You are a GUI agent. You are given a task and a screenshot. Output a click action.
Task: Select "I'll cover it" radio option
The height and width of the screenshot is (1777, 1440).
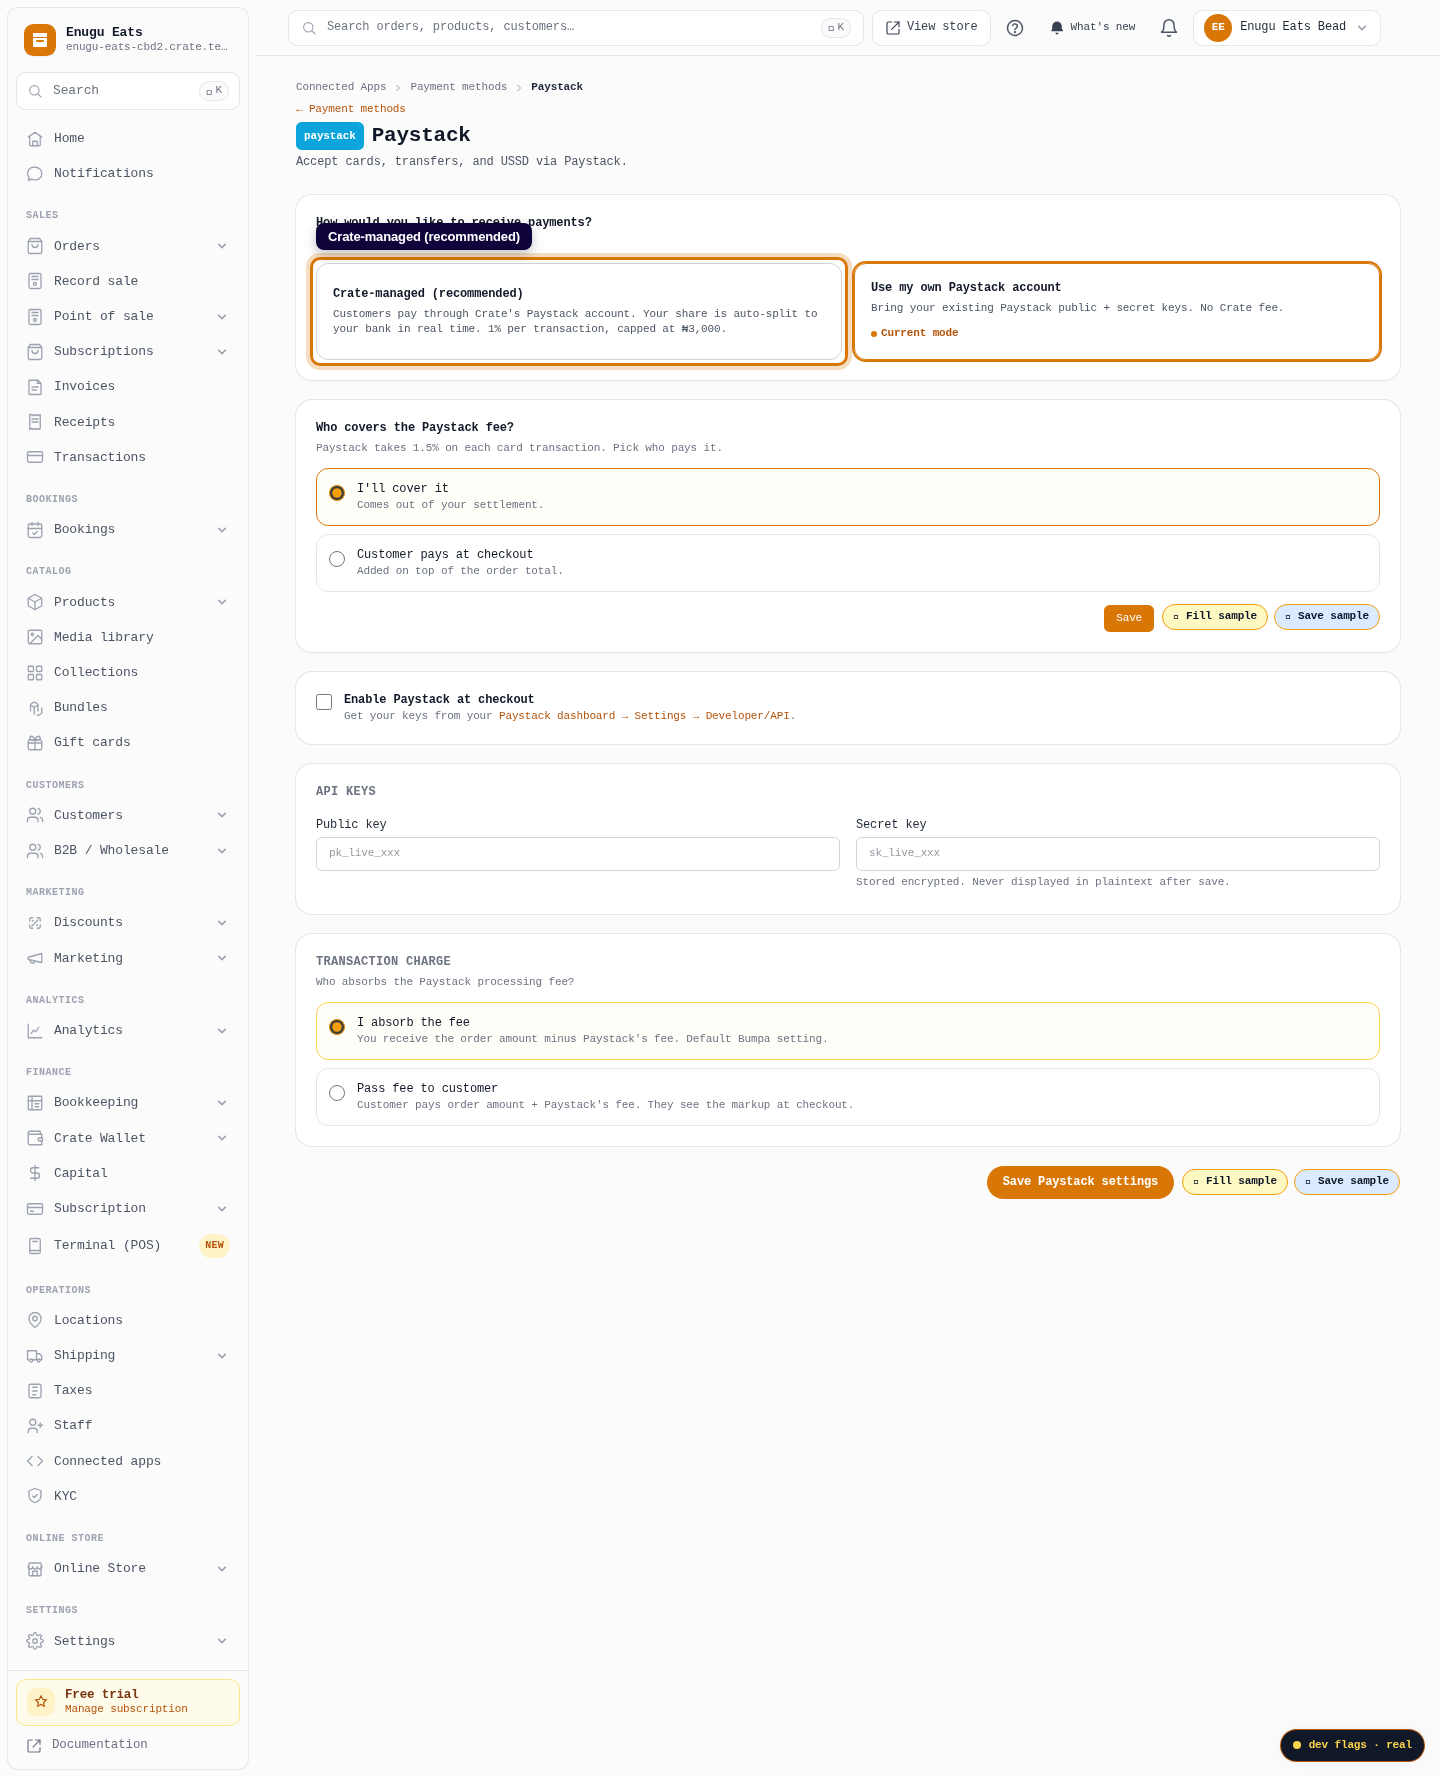click(x=337, y=493)
